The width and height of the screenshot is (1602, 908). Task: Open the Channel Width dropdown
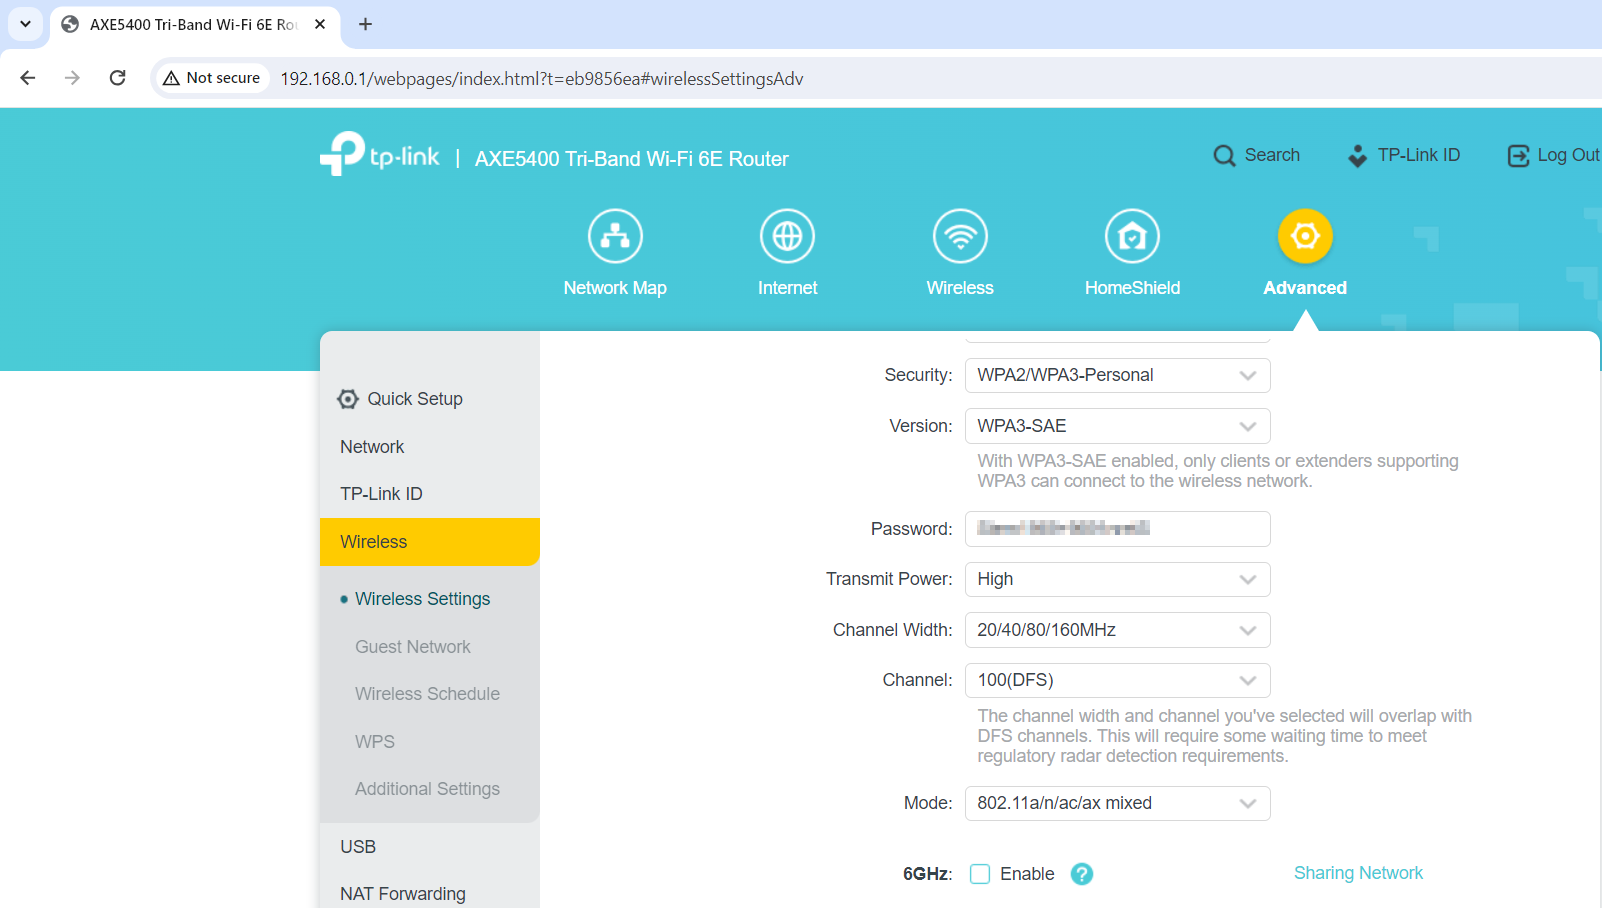(x=1117, y=630)
